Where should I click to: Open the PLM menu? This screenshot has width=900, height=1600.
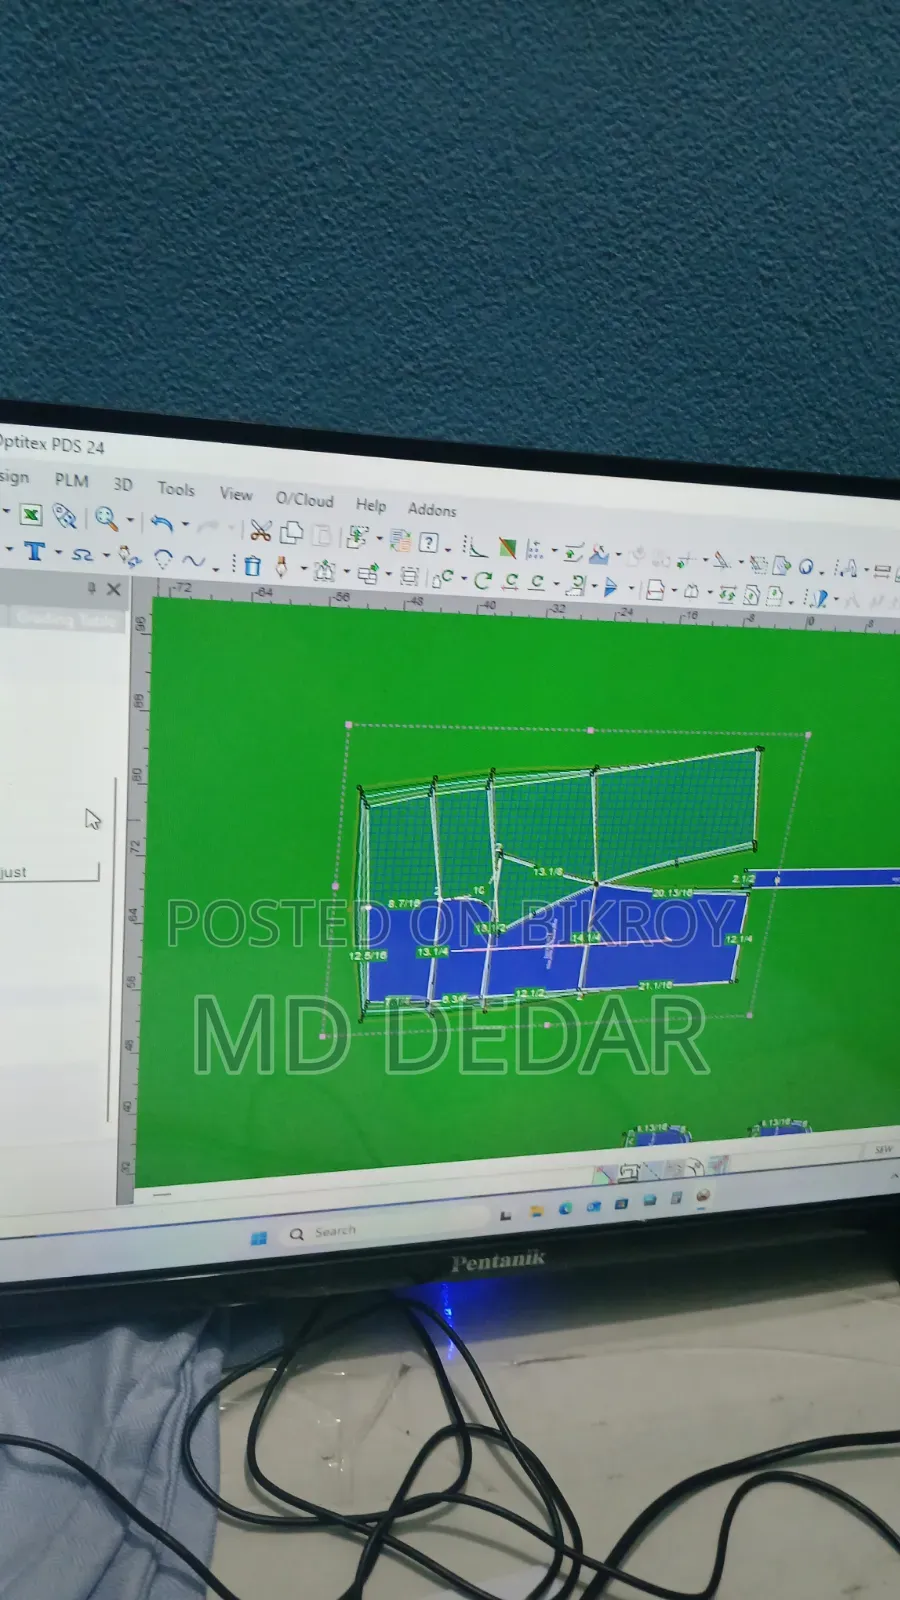click(x=71, y=480)
